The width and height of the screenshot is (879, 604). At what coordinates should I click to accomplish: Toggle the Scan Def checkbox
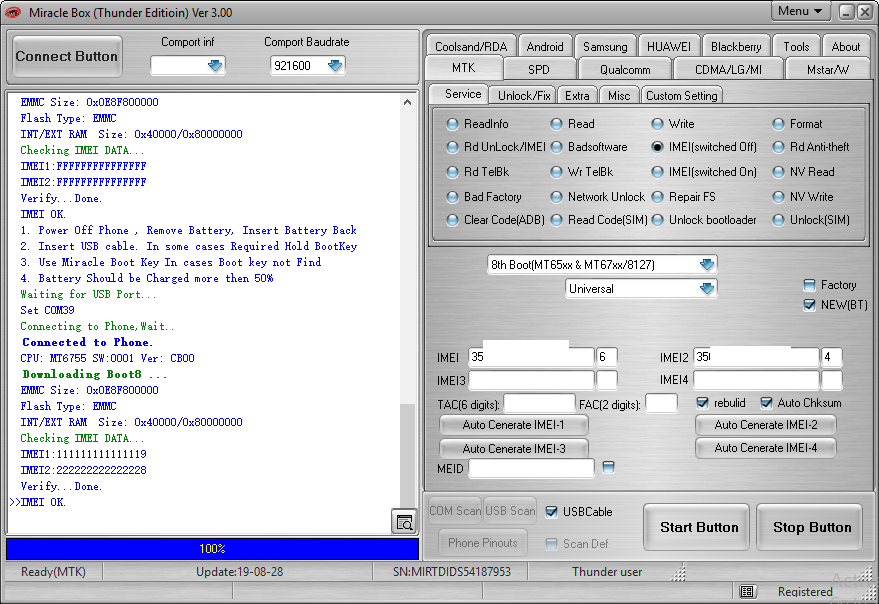point(551,543)
